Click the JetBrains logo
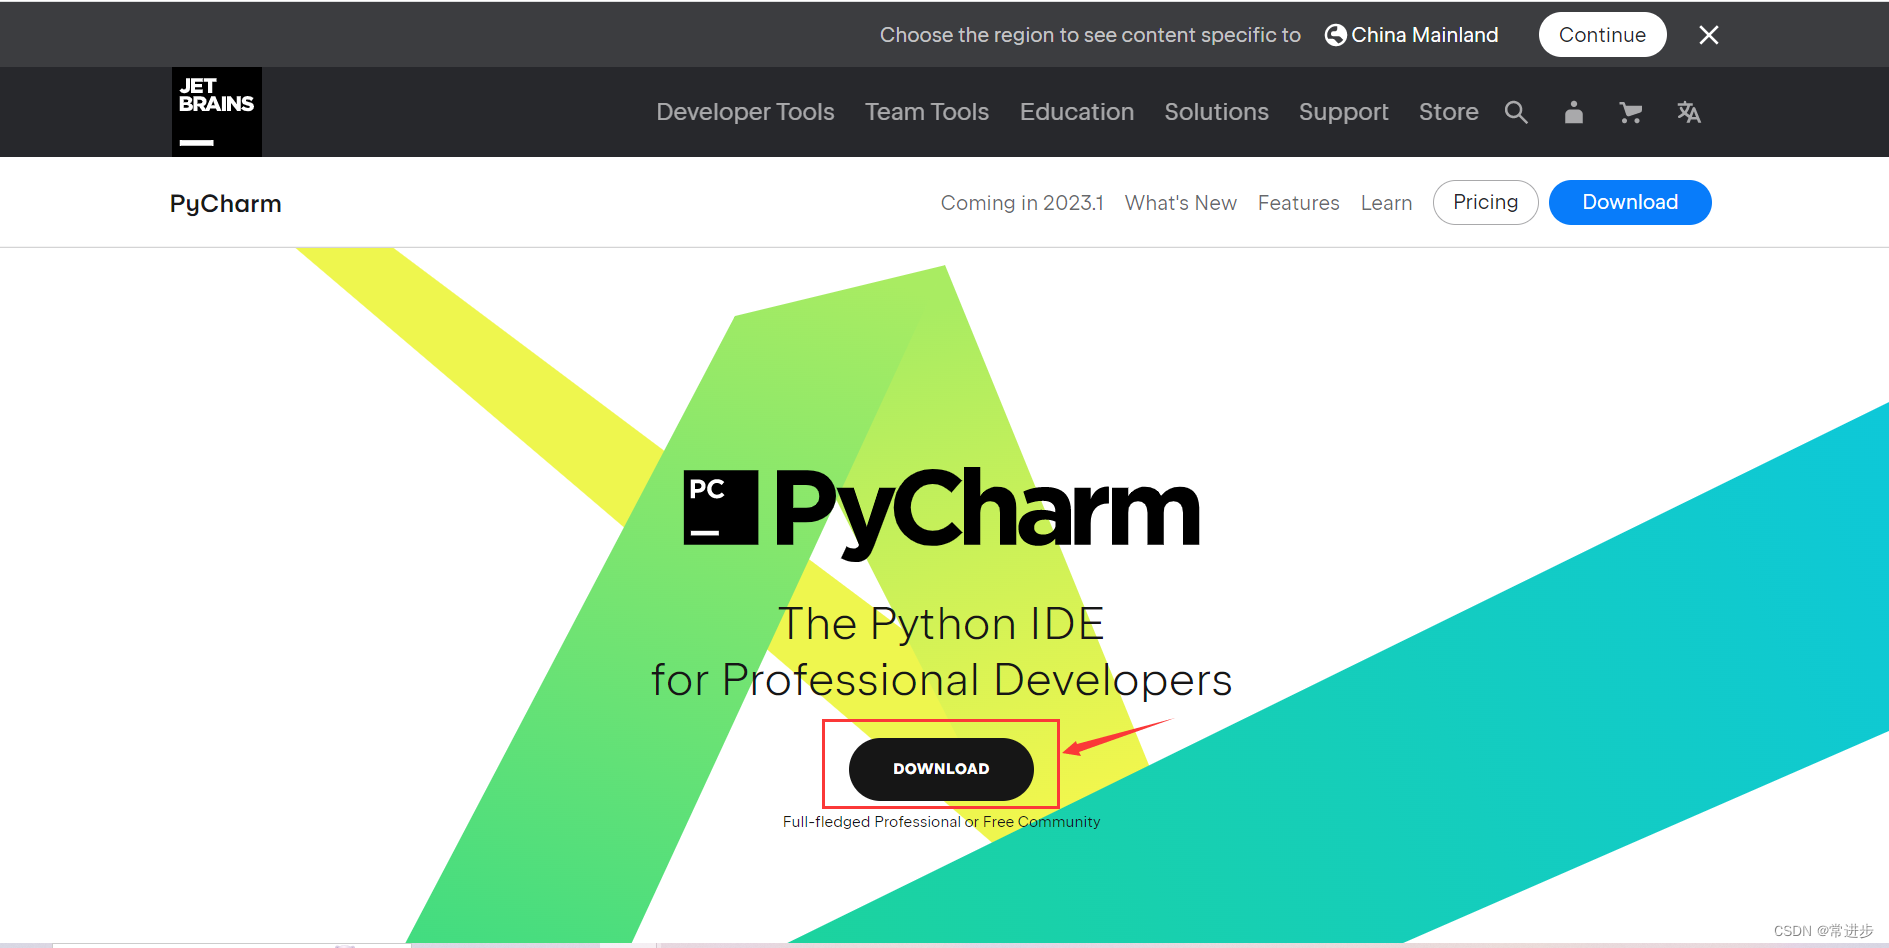 pos(217,112)
